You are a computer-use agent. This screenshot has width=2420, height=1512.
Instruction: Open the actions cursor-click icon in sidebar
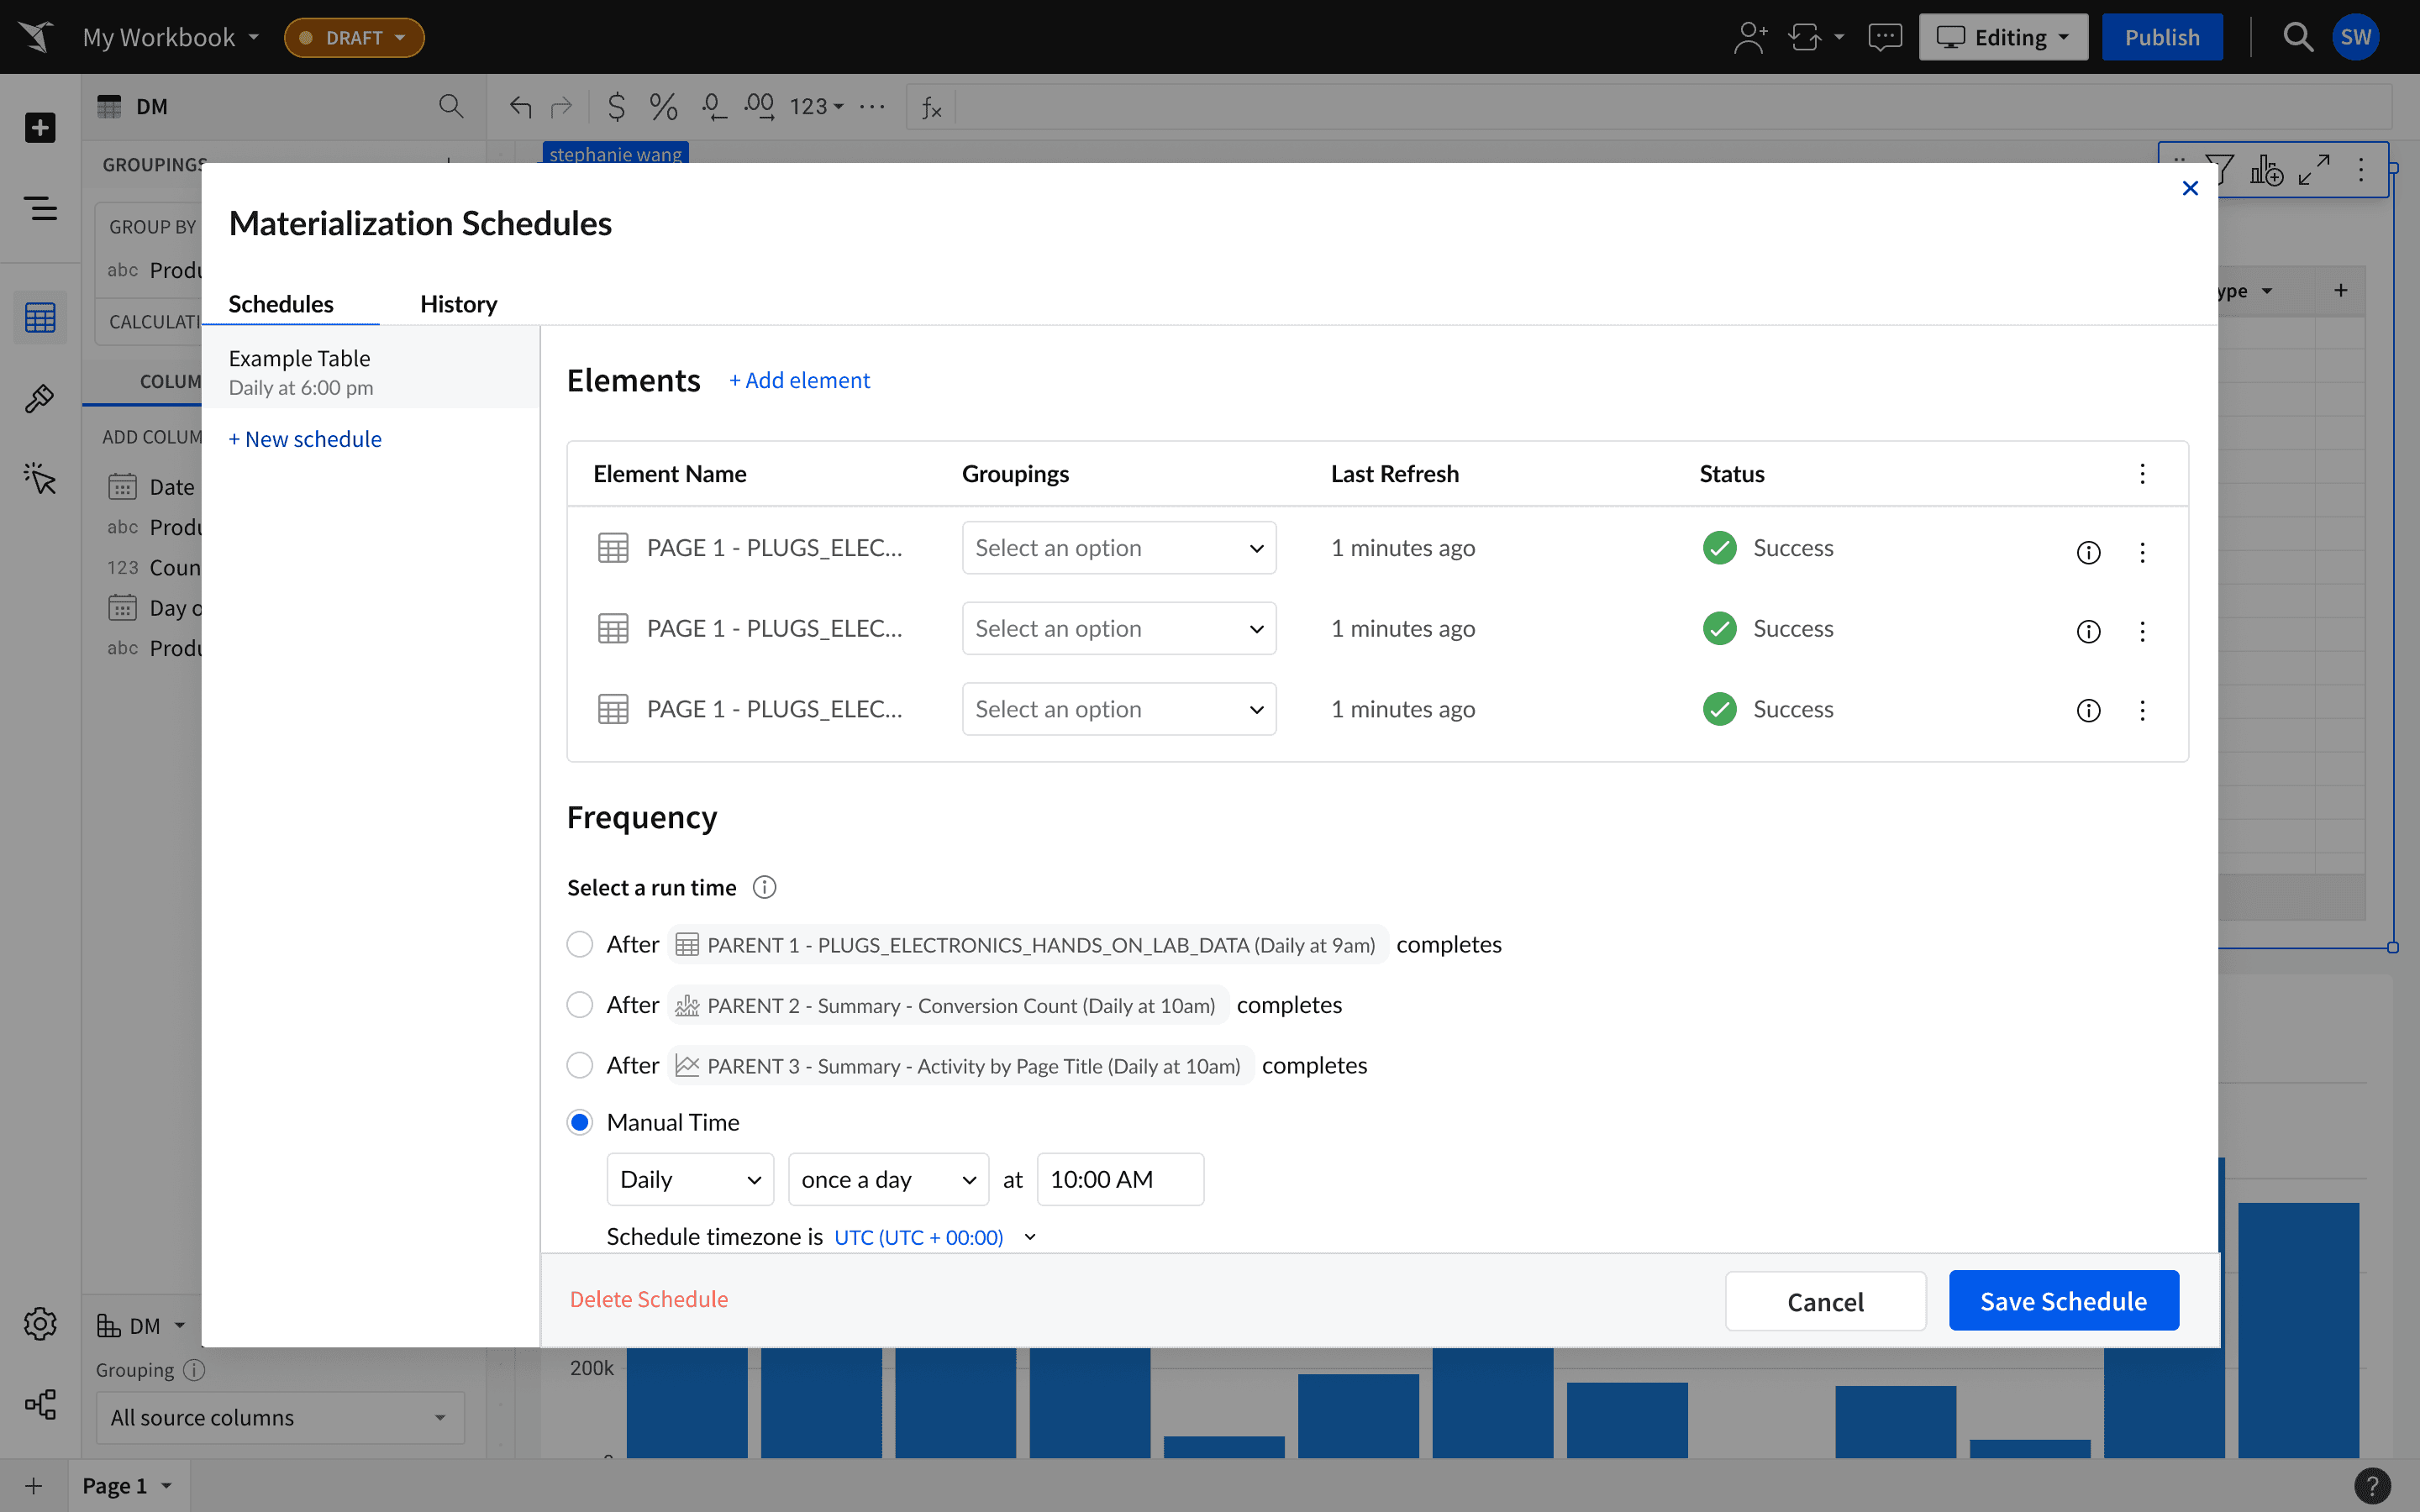[40, 478]
